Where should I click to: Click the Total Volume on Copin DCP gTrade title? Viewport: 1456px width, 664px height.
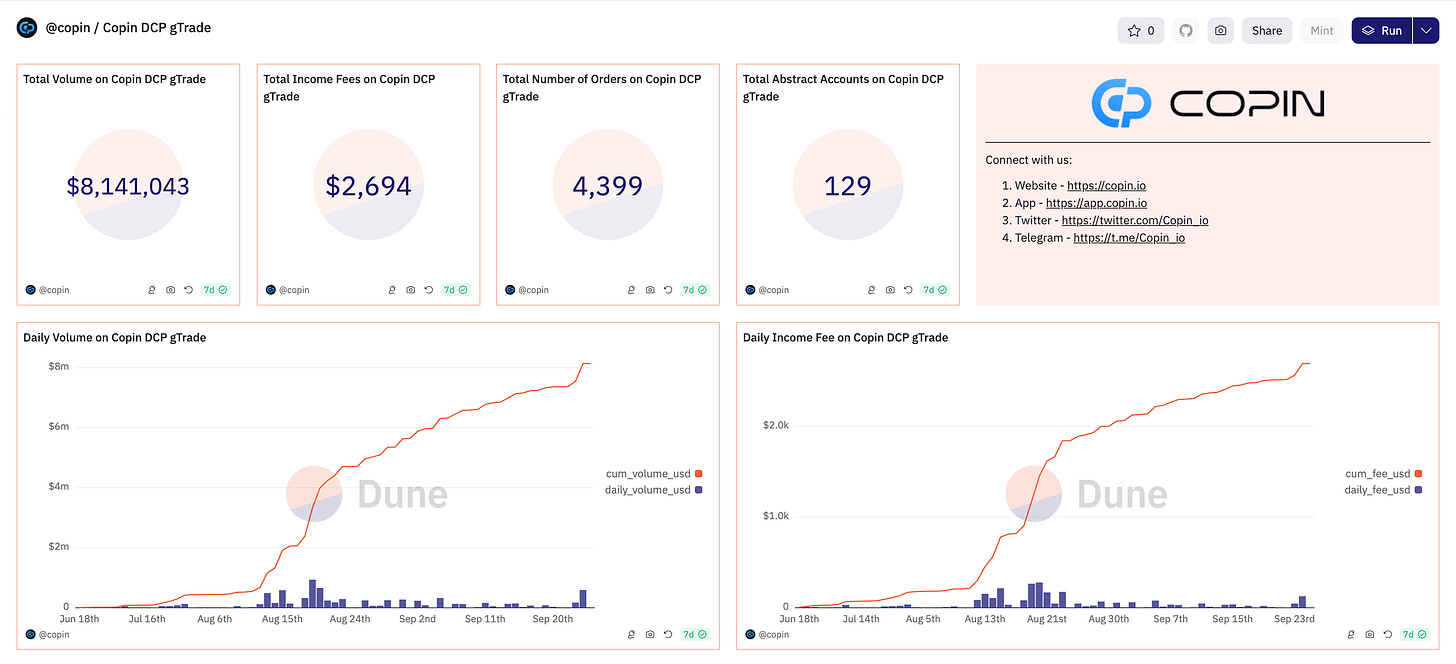click(115, 79)
